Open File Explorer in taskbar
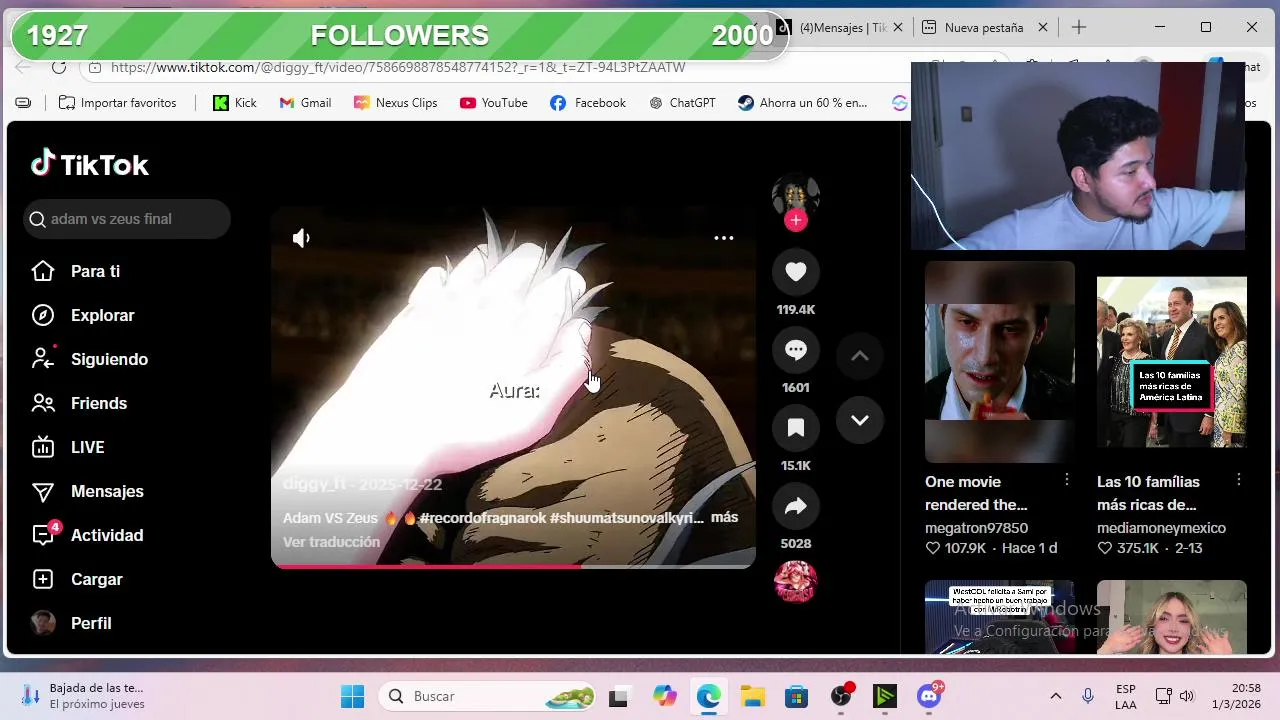 753,696
